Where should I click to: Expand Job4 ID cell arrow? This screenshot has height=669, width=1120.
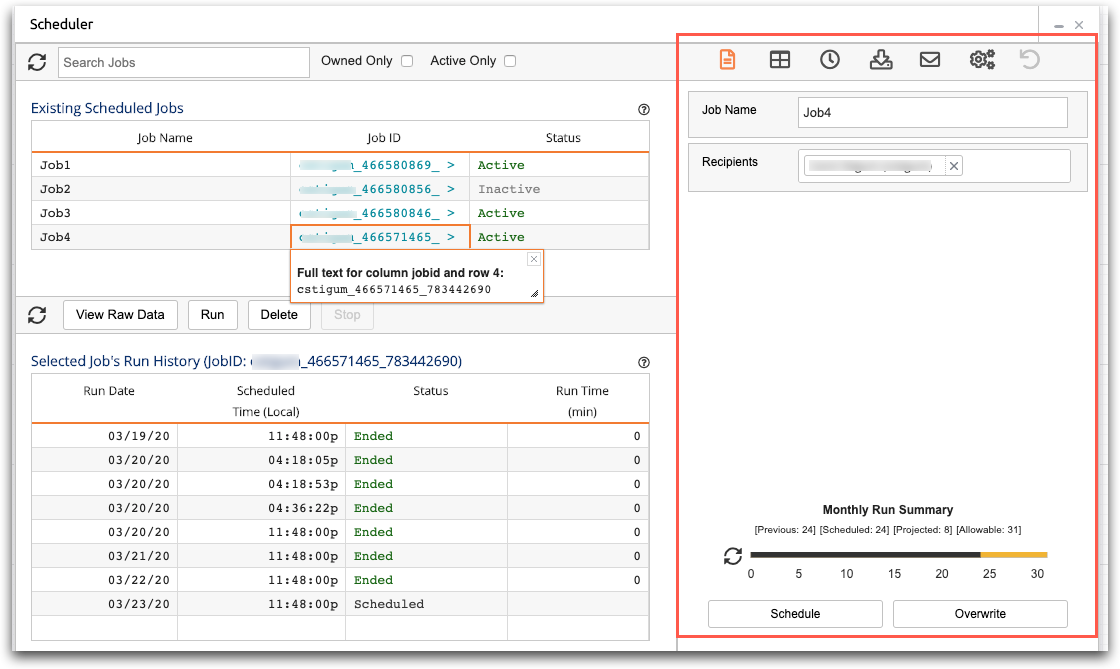451,237
